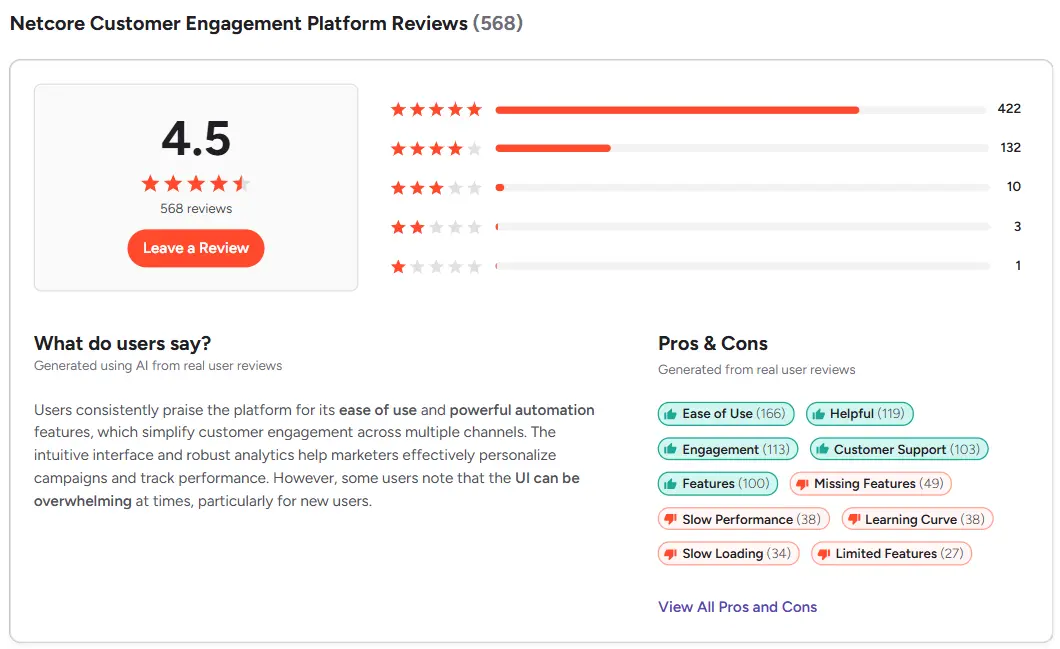Screen dimensions: 1060x649
Task: Click thumbs-up icon on Engagement tag
Action: coord(671,449)
